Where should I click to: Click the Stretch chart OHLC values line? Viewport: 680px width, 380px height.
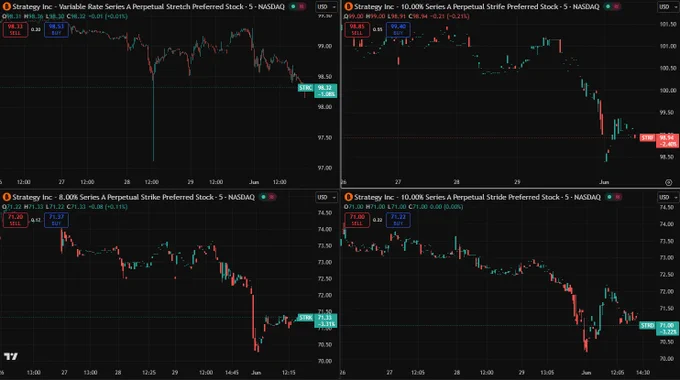(65, 16)
